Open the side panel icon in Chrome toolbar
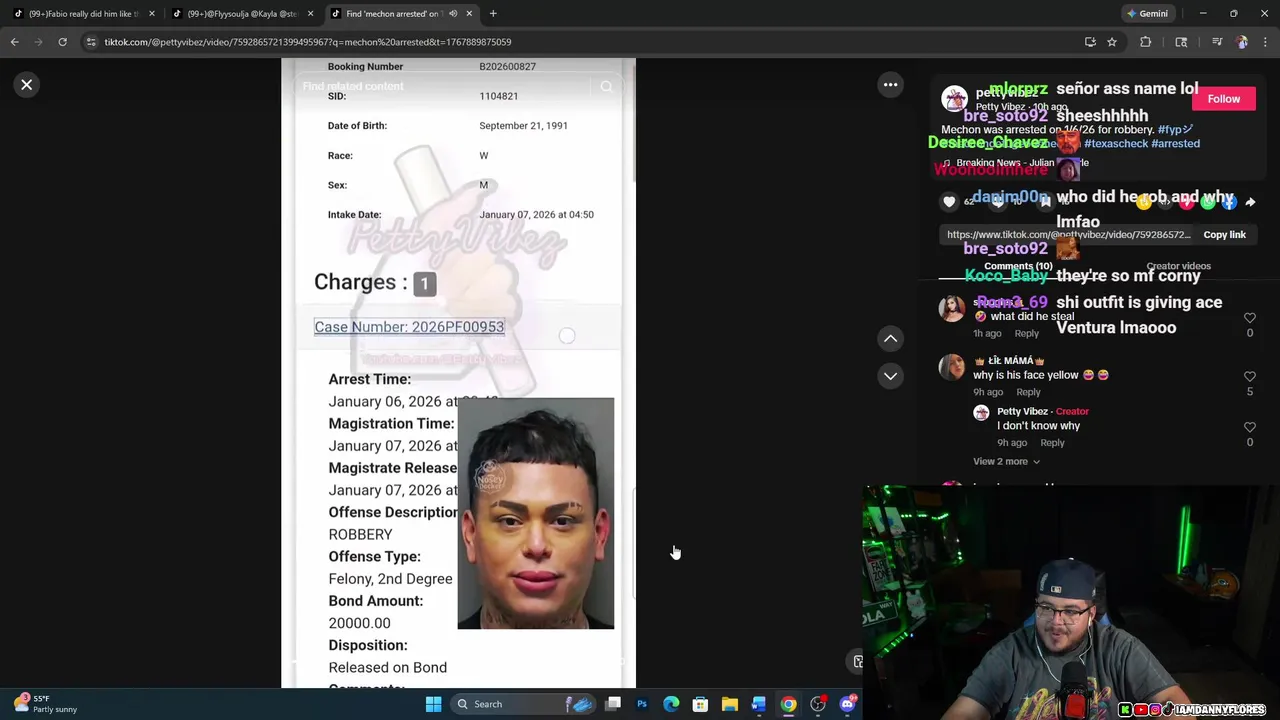The image size is (1280, 720). point(1181,42)
